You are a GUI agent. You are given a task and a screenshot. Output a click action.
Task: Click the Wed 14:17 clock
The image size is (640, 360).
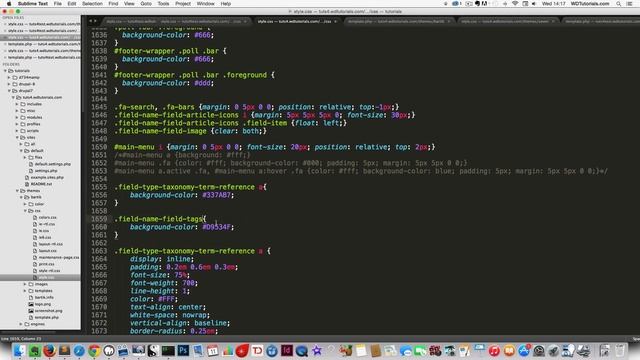point(553,4)
